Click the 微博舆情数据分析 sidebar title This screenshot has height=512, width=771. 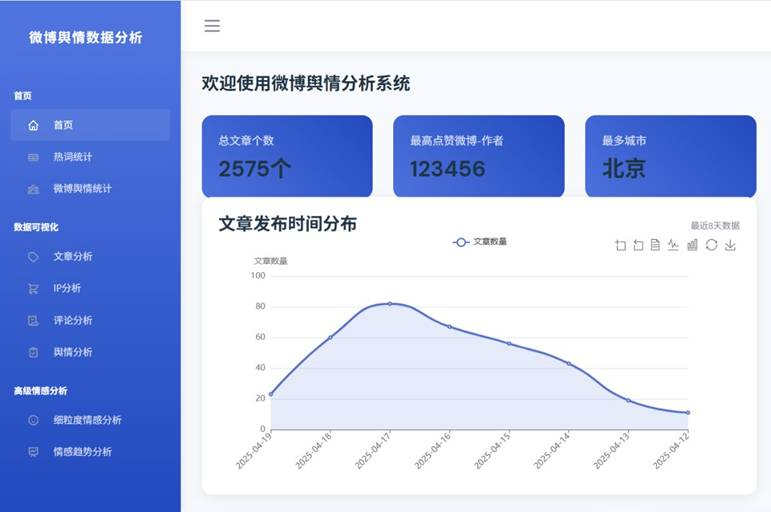tap(86, 37)
